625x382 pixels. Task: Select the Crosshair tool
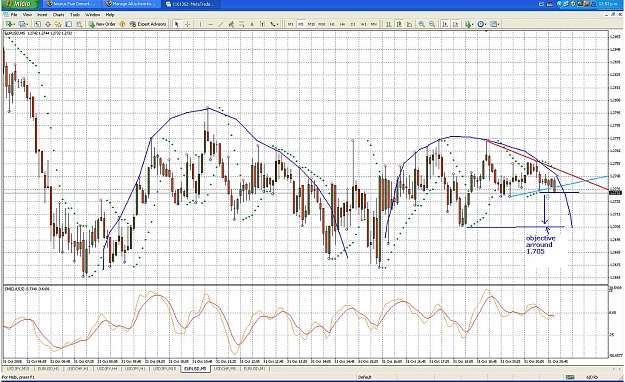(187, 24)
